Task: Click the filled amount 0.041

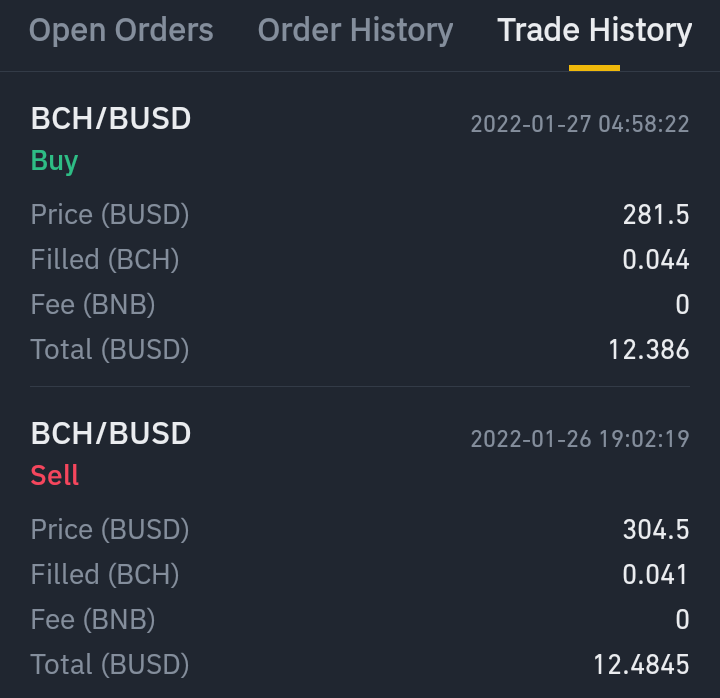Action: (x=655, y=574)
